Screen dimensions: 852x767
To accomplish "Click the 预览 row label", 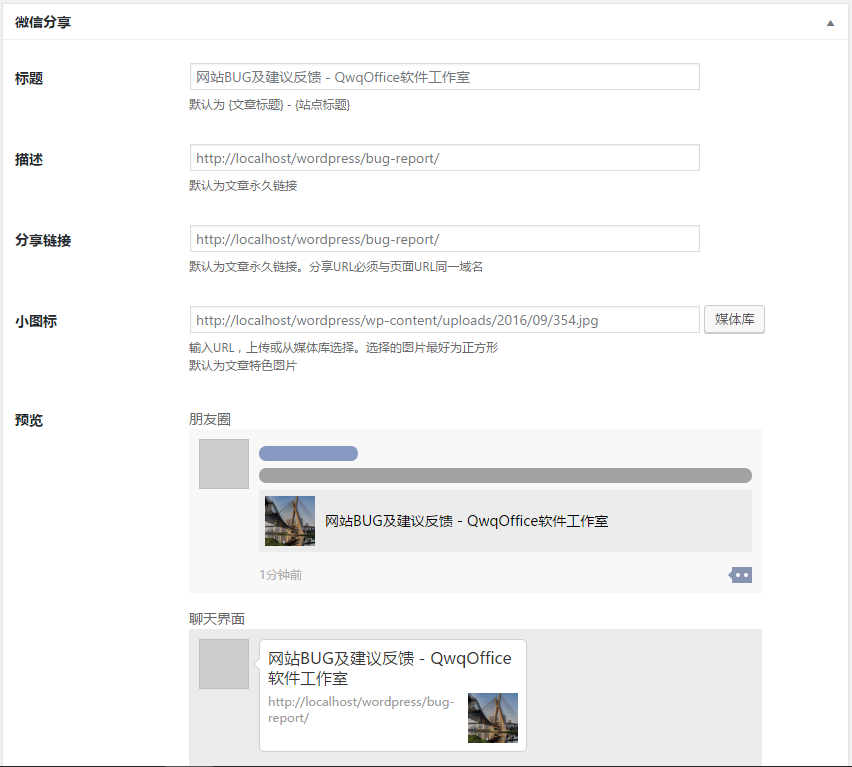I will click(29, 420).
